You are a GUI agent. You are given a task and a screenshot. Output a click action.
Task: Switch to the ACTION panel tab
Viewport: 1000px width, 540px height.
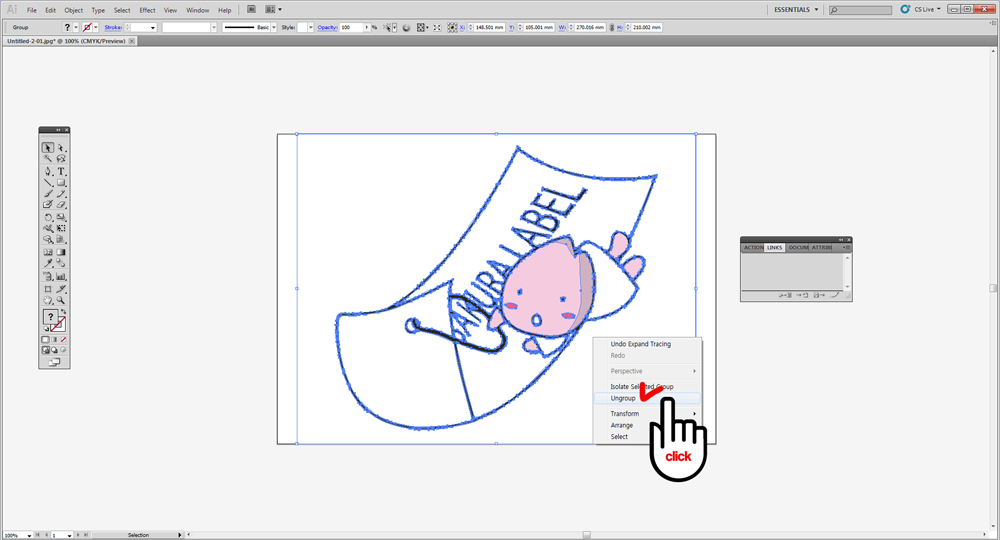(753, 247)
